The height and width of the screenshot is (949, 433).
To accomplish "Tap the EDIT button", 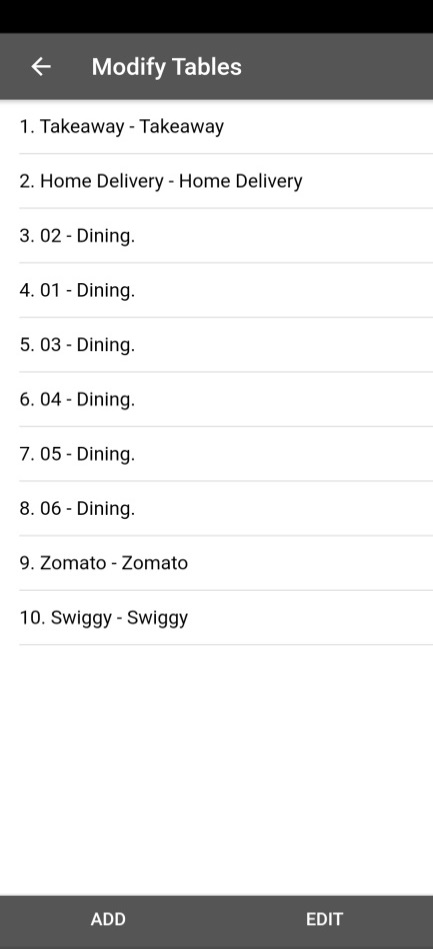I will [325, 919].
